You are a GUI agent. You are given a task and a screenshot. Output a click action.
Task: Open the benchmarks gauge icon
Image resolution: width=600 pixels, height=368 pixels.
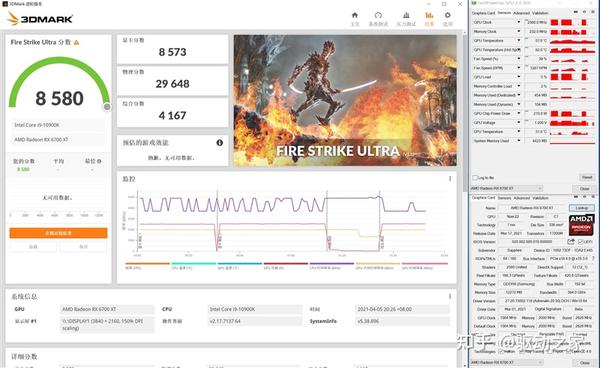(378, 15)
